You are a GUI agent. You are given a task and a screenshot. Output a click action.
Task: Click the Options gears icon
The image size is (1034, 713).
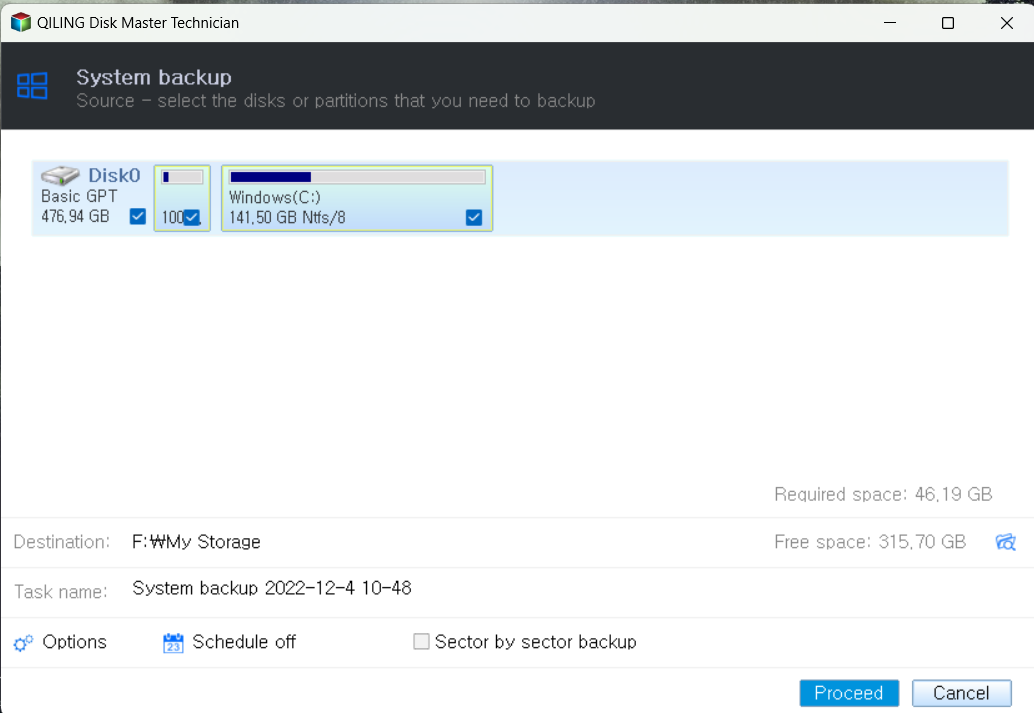click(x=24, y=642)
